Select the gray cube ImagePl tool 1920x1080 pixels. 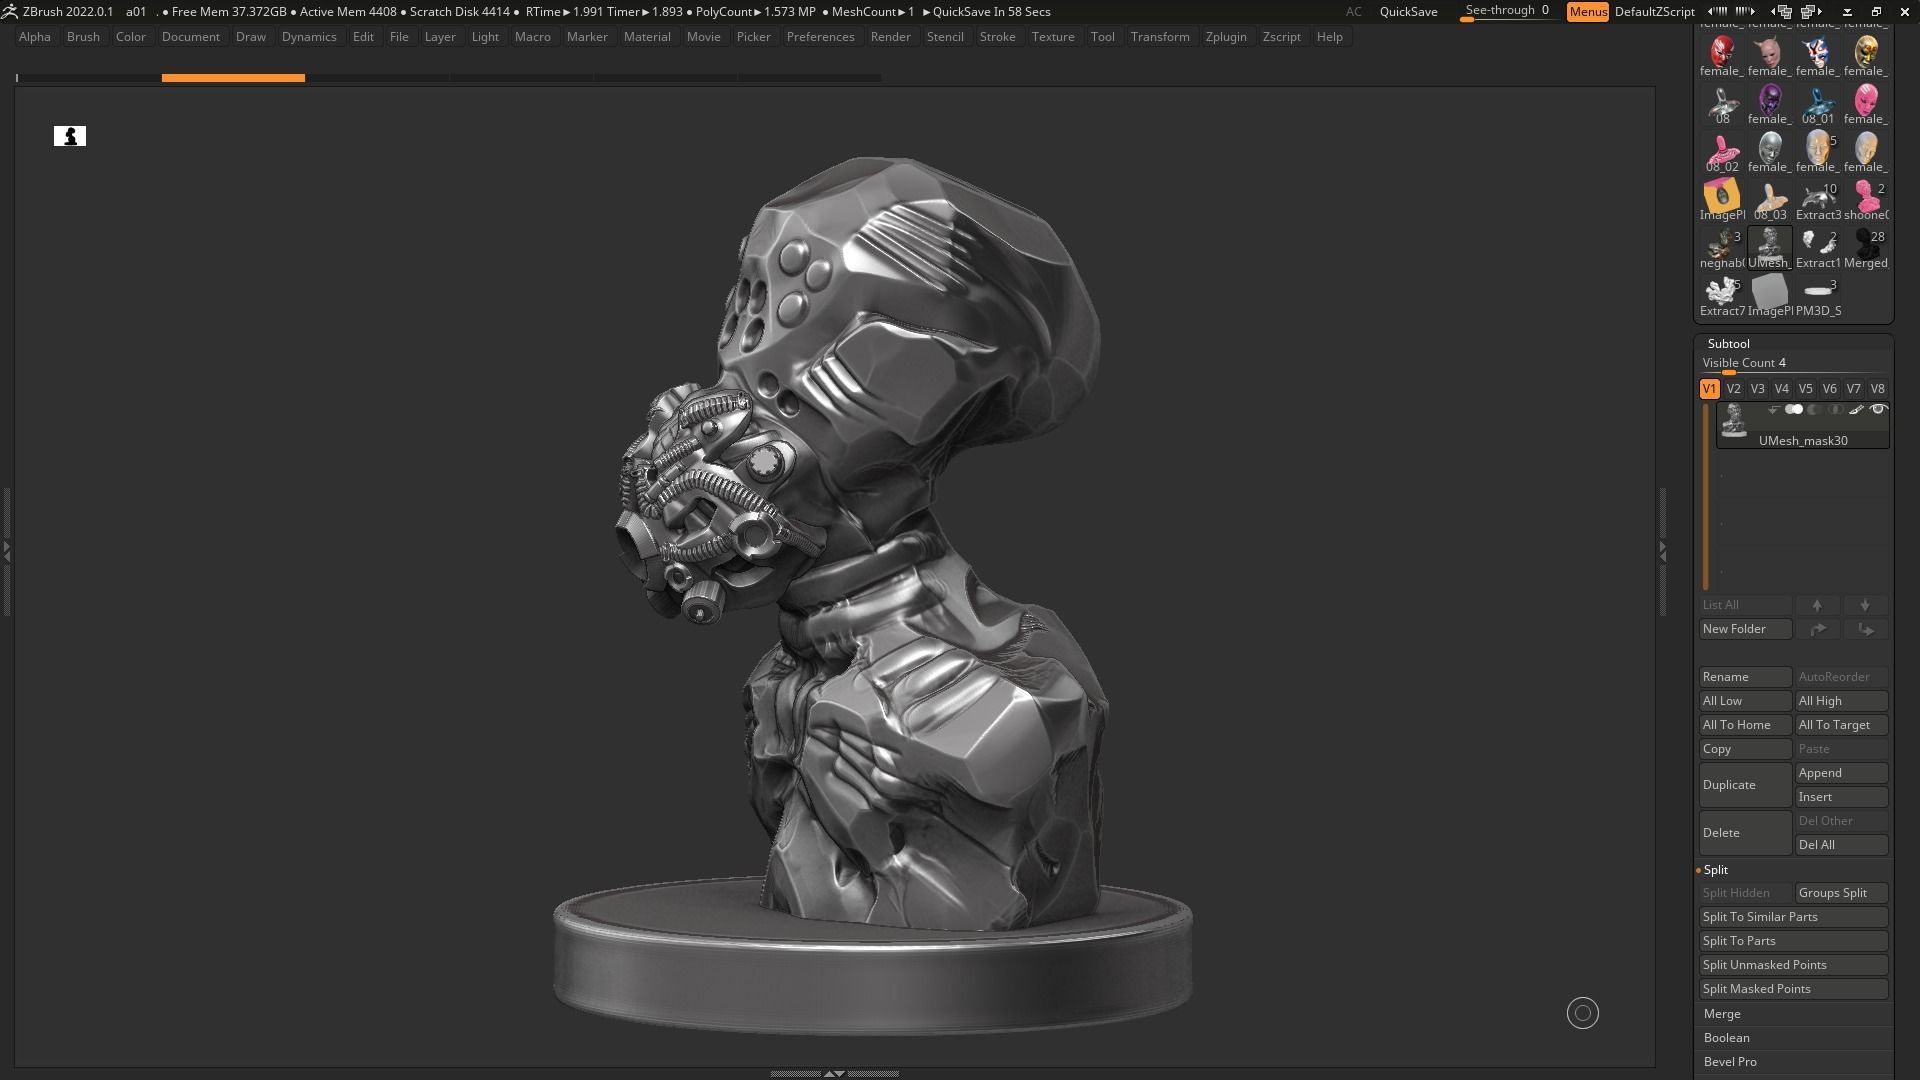click(x=1769, y=295)
